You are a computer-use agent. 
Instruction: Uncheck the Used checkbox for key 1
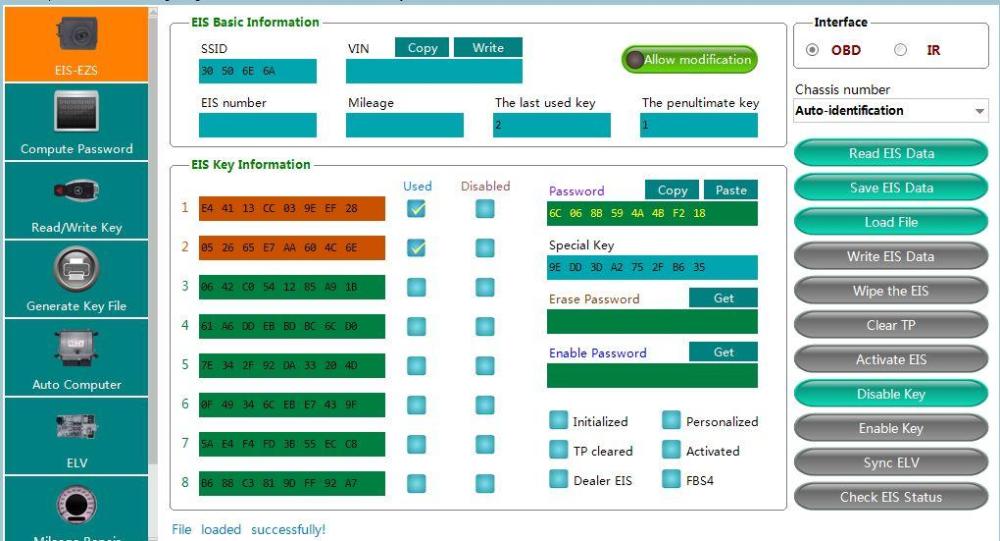pos(416,208)
